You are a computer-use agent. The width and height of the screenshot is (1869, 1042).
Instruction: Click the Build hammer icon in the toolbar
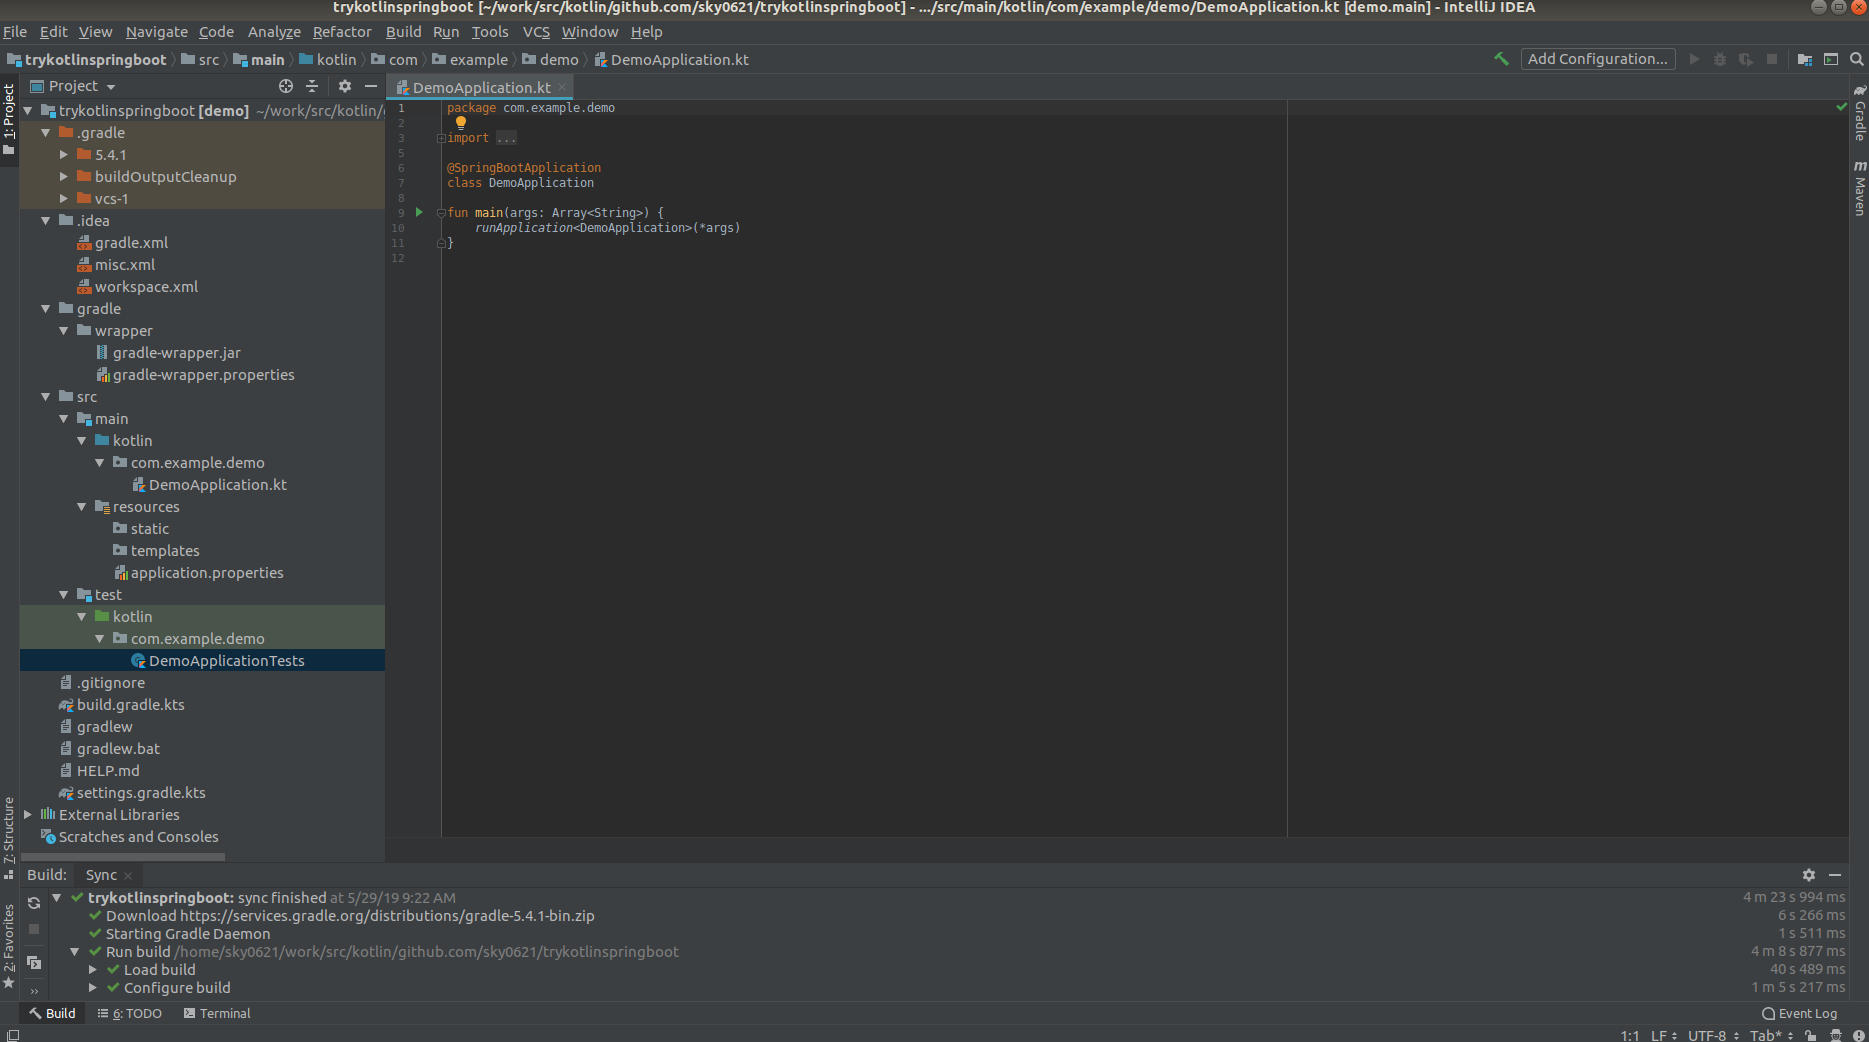(x=1501, y=59)
